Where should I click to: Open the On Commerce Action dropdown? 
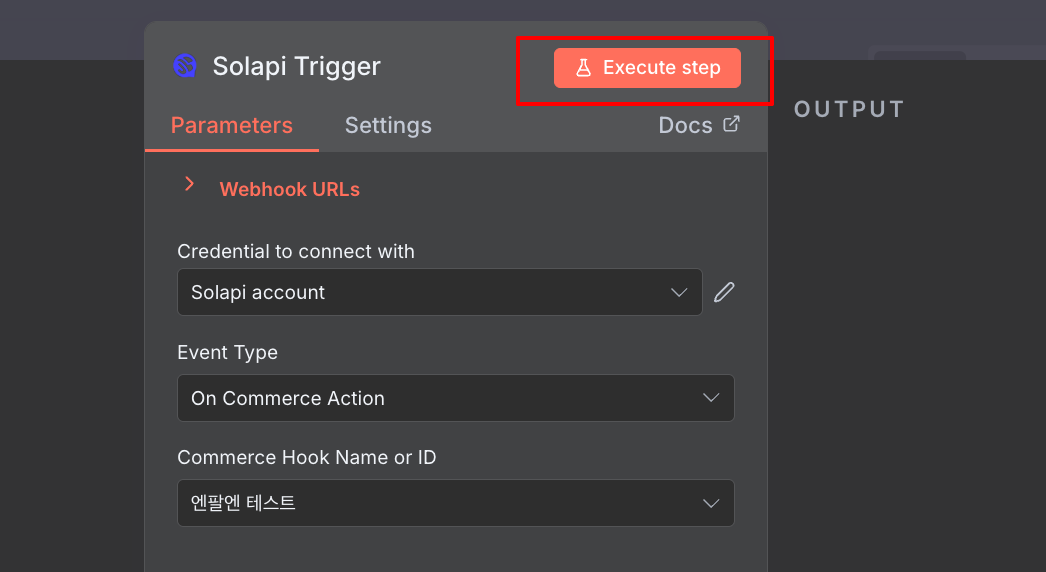point(440,398)
